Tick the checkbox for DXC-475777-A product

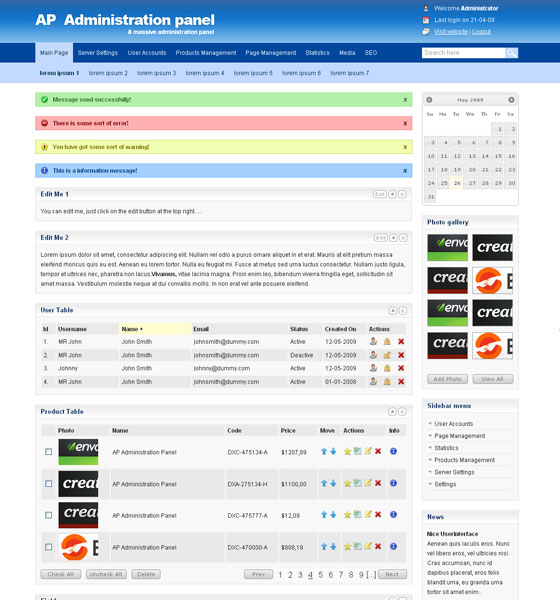tap(49, 515)
